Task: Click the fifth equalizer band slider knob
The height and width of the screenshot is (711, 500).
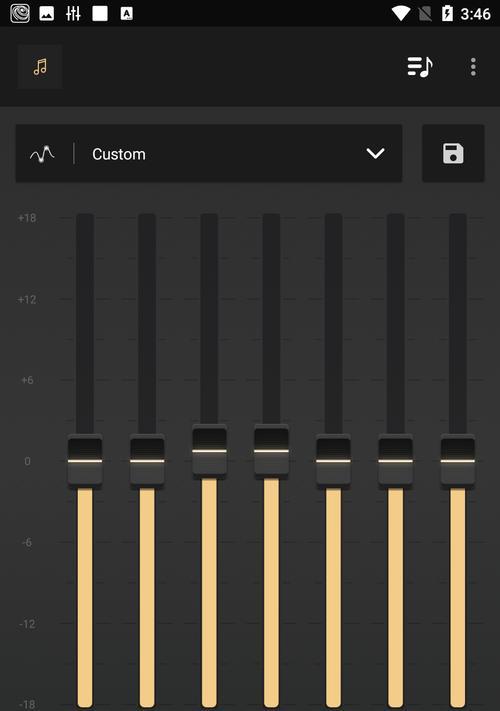Action: pos(333,461)
